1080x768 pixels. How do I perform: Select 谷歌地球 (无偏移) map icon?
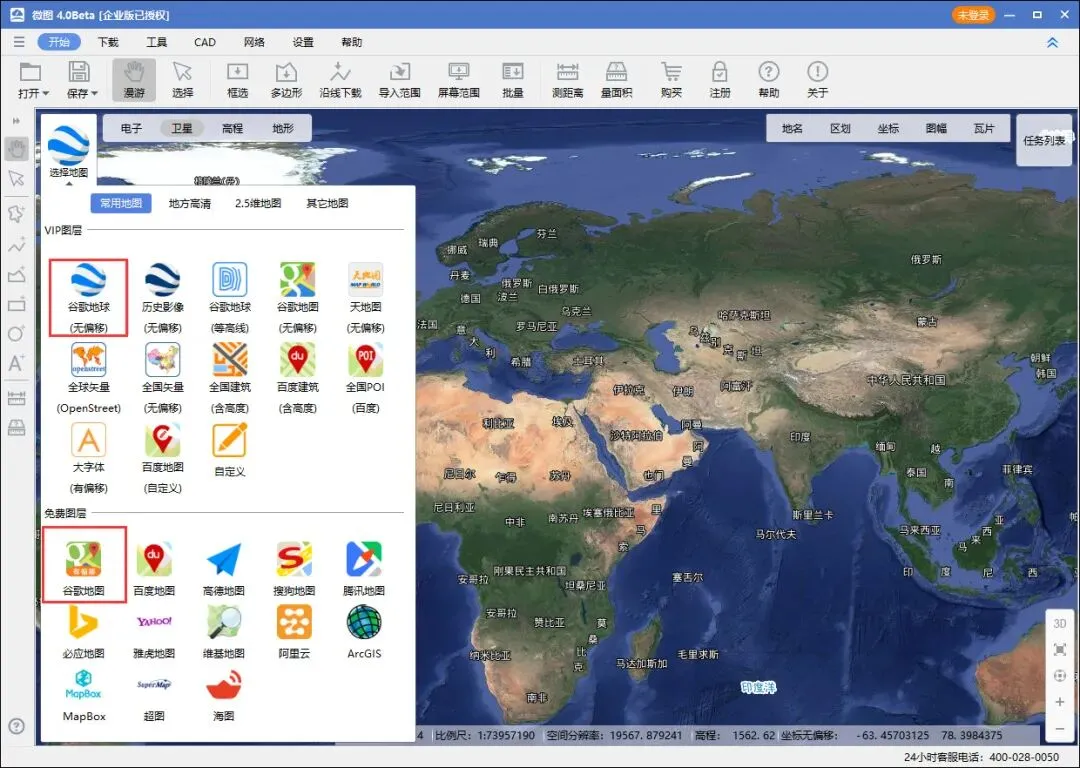click(88, 280)
